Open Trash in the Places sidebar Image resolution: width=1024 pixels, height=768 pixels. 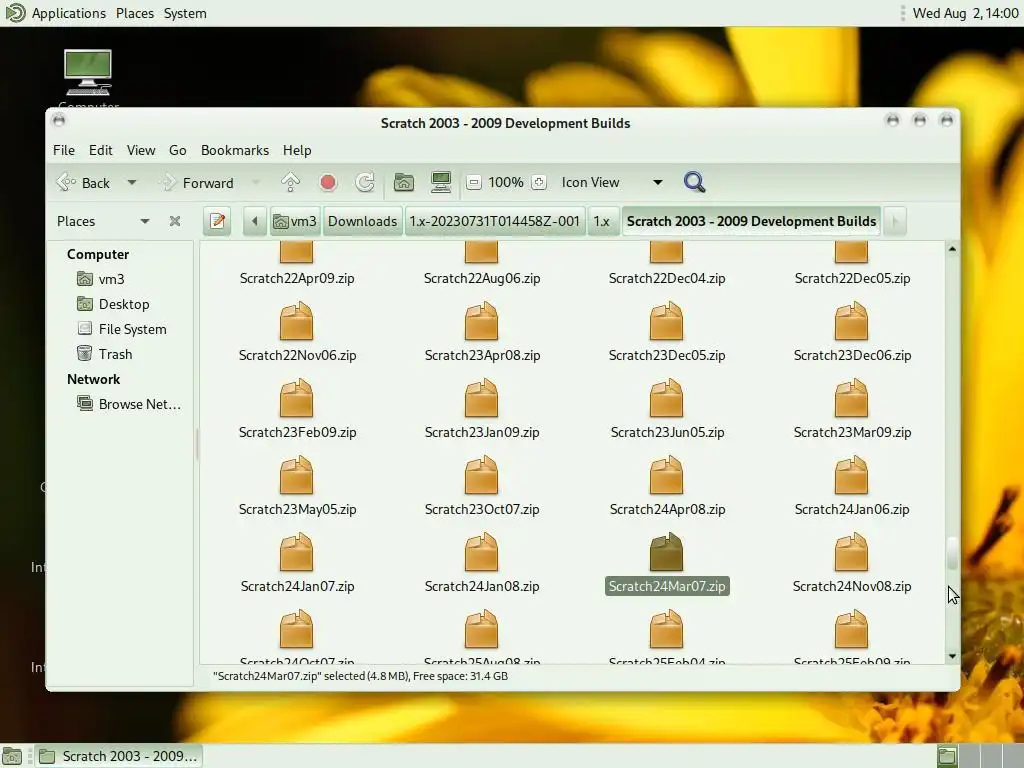[x=115, y=354]
